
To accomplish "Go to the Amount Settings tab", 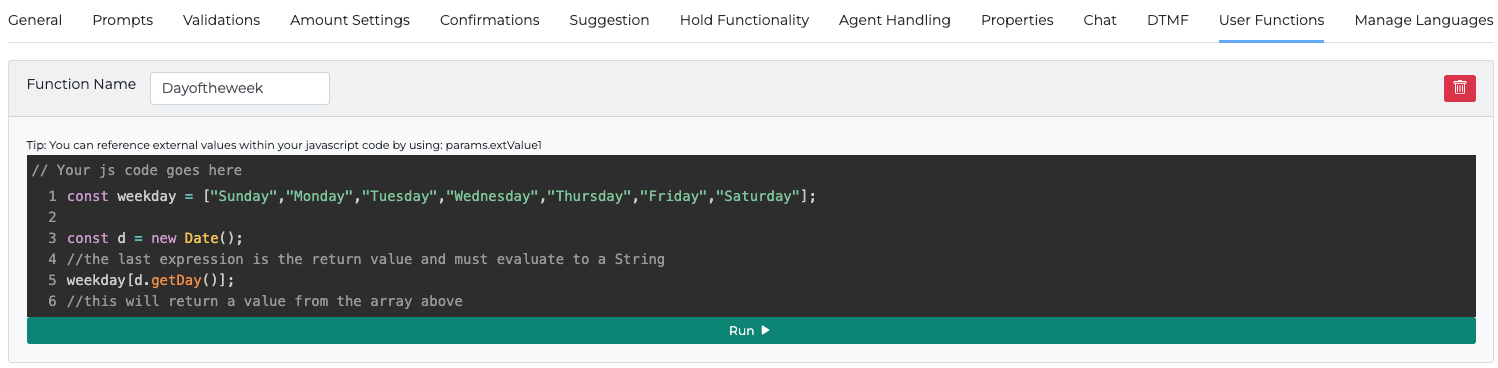I will [350, 20].
